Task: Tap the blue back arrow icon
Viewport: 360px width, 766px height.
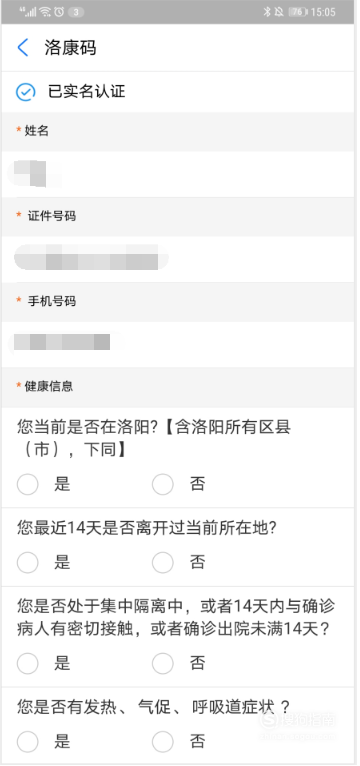Action: point(22,48)
